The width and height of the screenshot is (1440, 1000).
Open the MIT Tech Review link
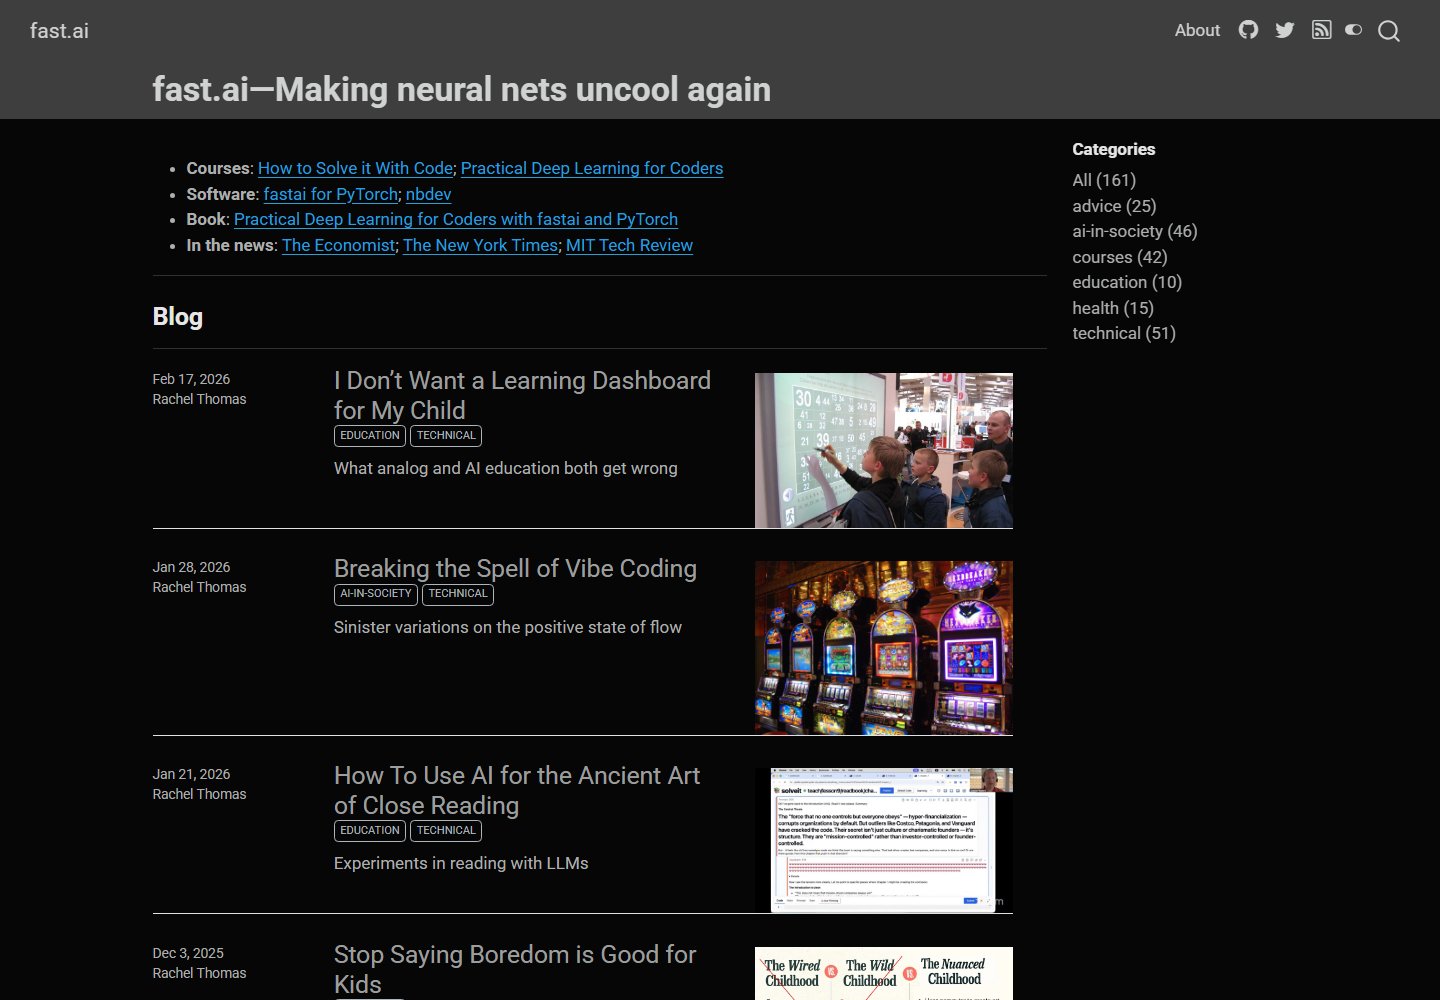(629, 245)
